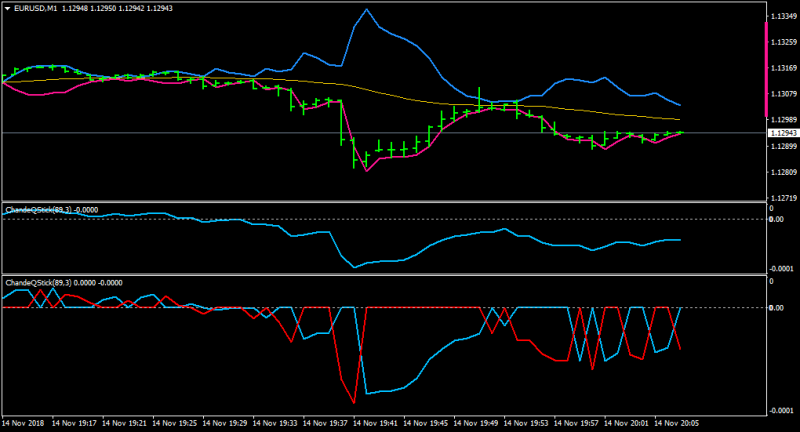Click the 14 Nov 19:17 time label

pyautogui.click(x=74, y=423)
